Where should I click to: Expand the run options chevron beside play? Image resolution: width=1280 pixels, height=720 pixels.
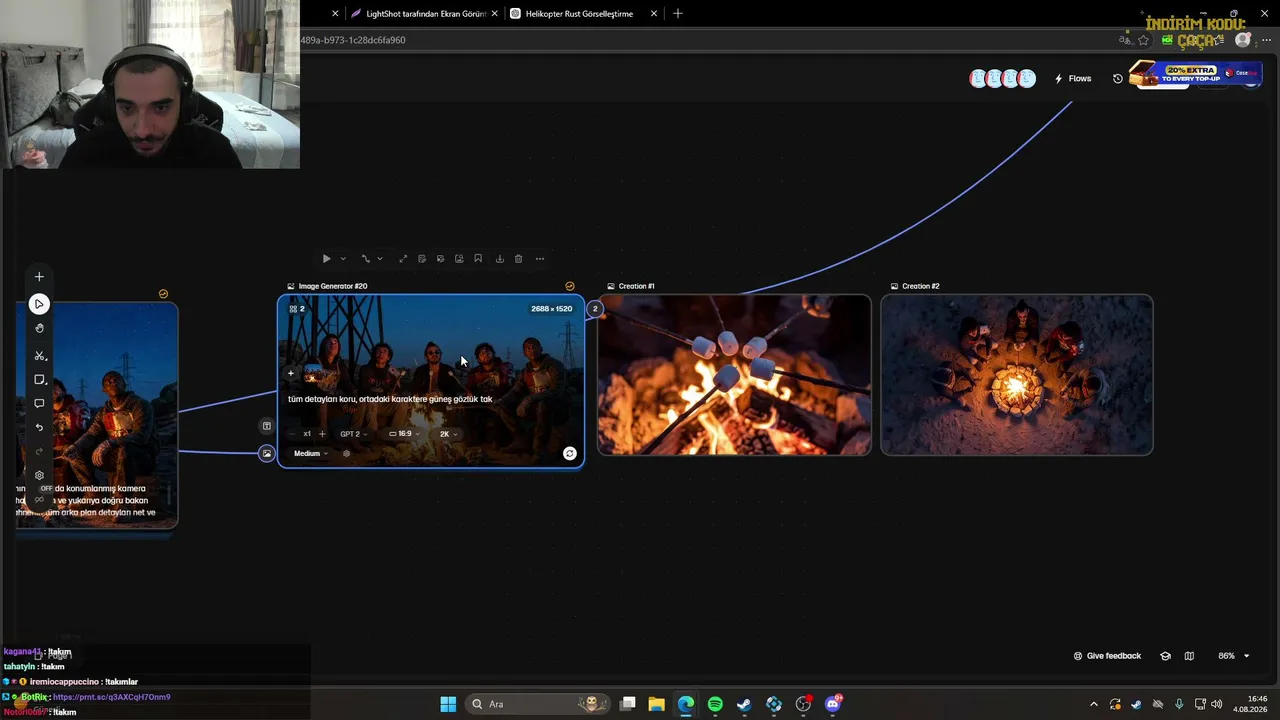342,259
